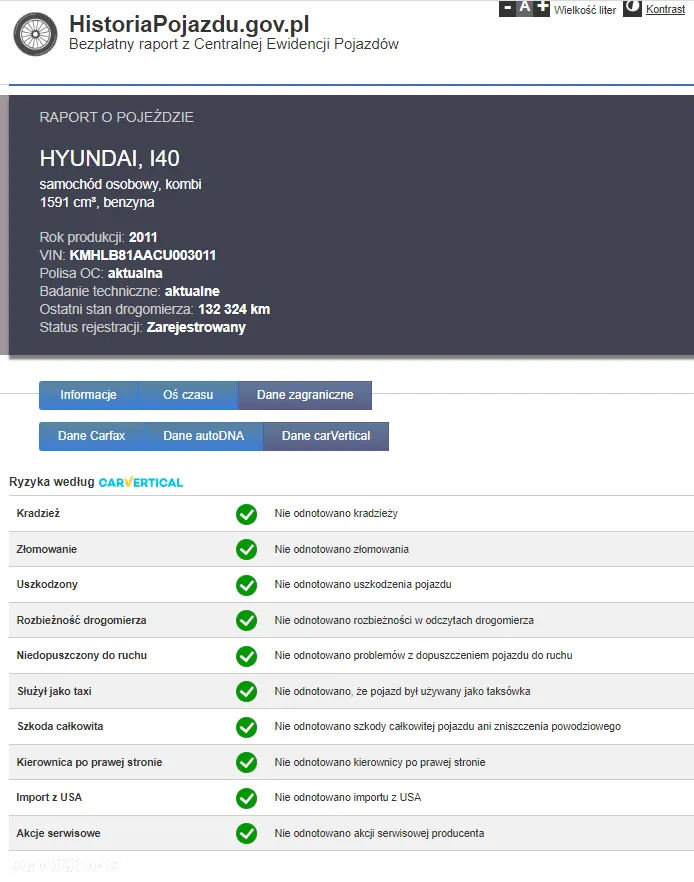The width and height of the screenshot is (694, 882).
Task: Click the Kierownica po prawej stronie label
Action: pos(89,762)
